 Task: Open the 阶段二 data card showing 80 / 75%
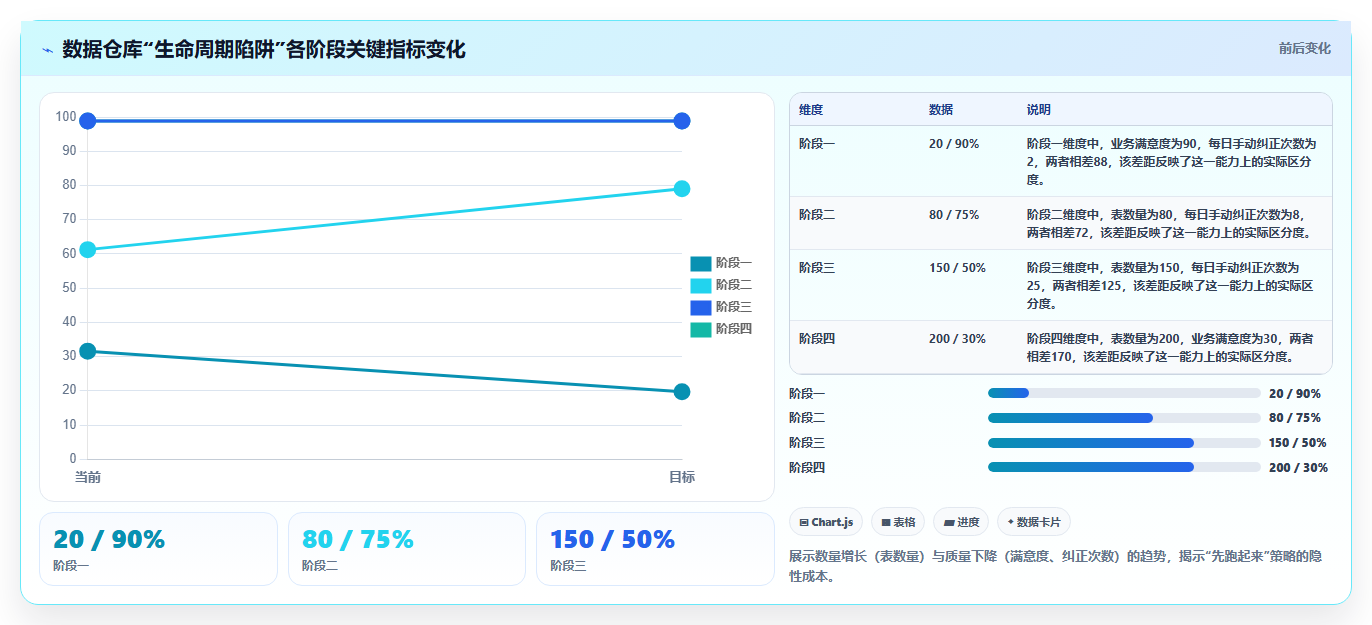407,549
